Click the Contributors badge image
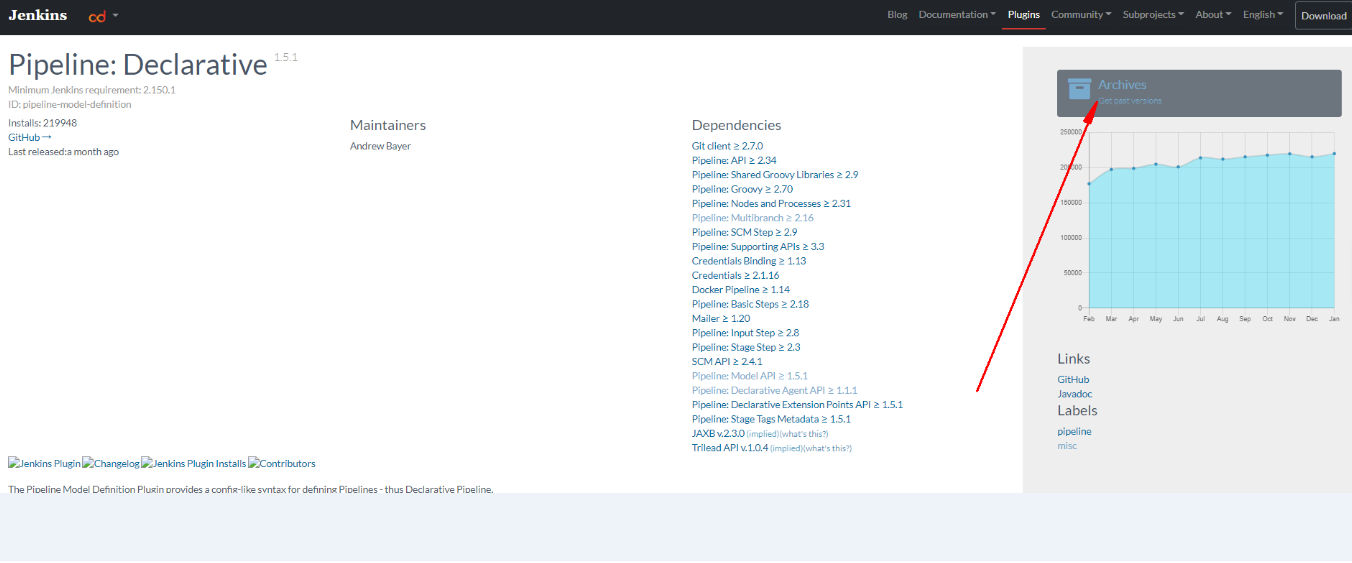 click(282, 463)
